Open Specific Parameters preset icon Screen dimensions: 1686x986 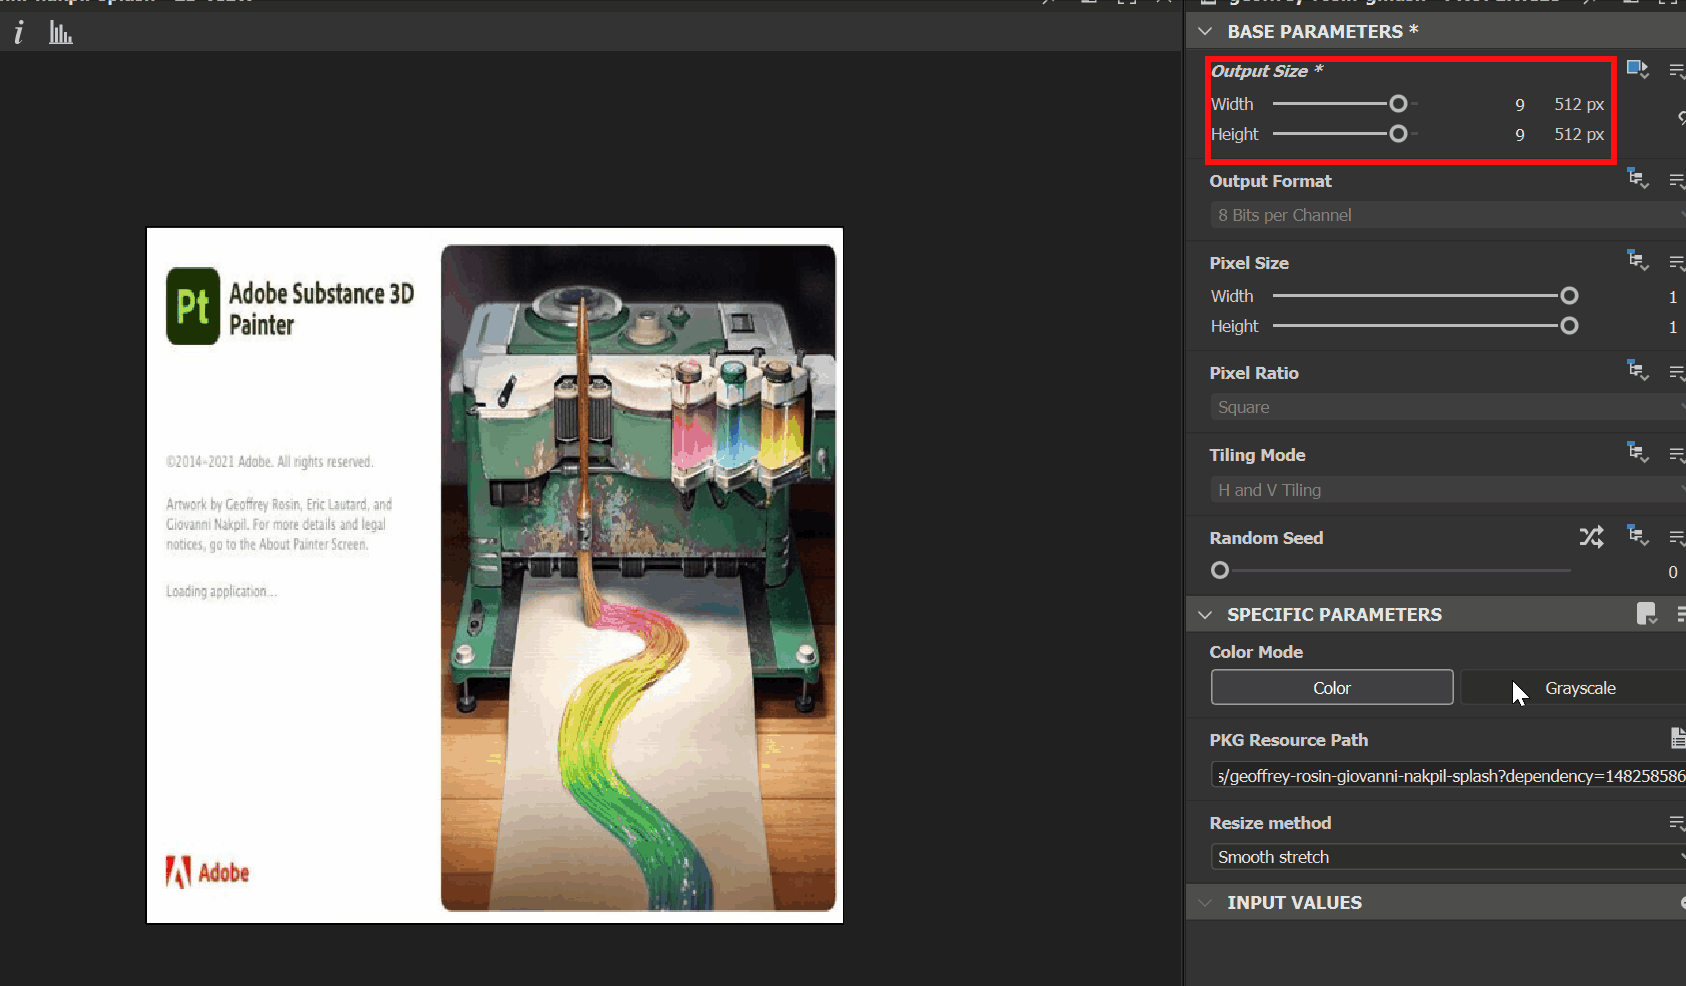click(1646, 614)
